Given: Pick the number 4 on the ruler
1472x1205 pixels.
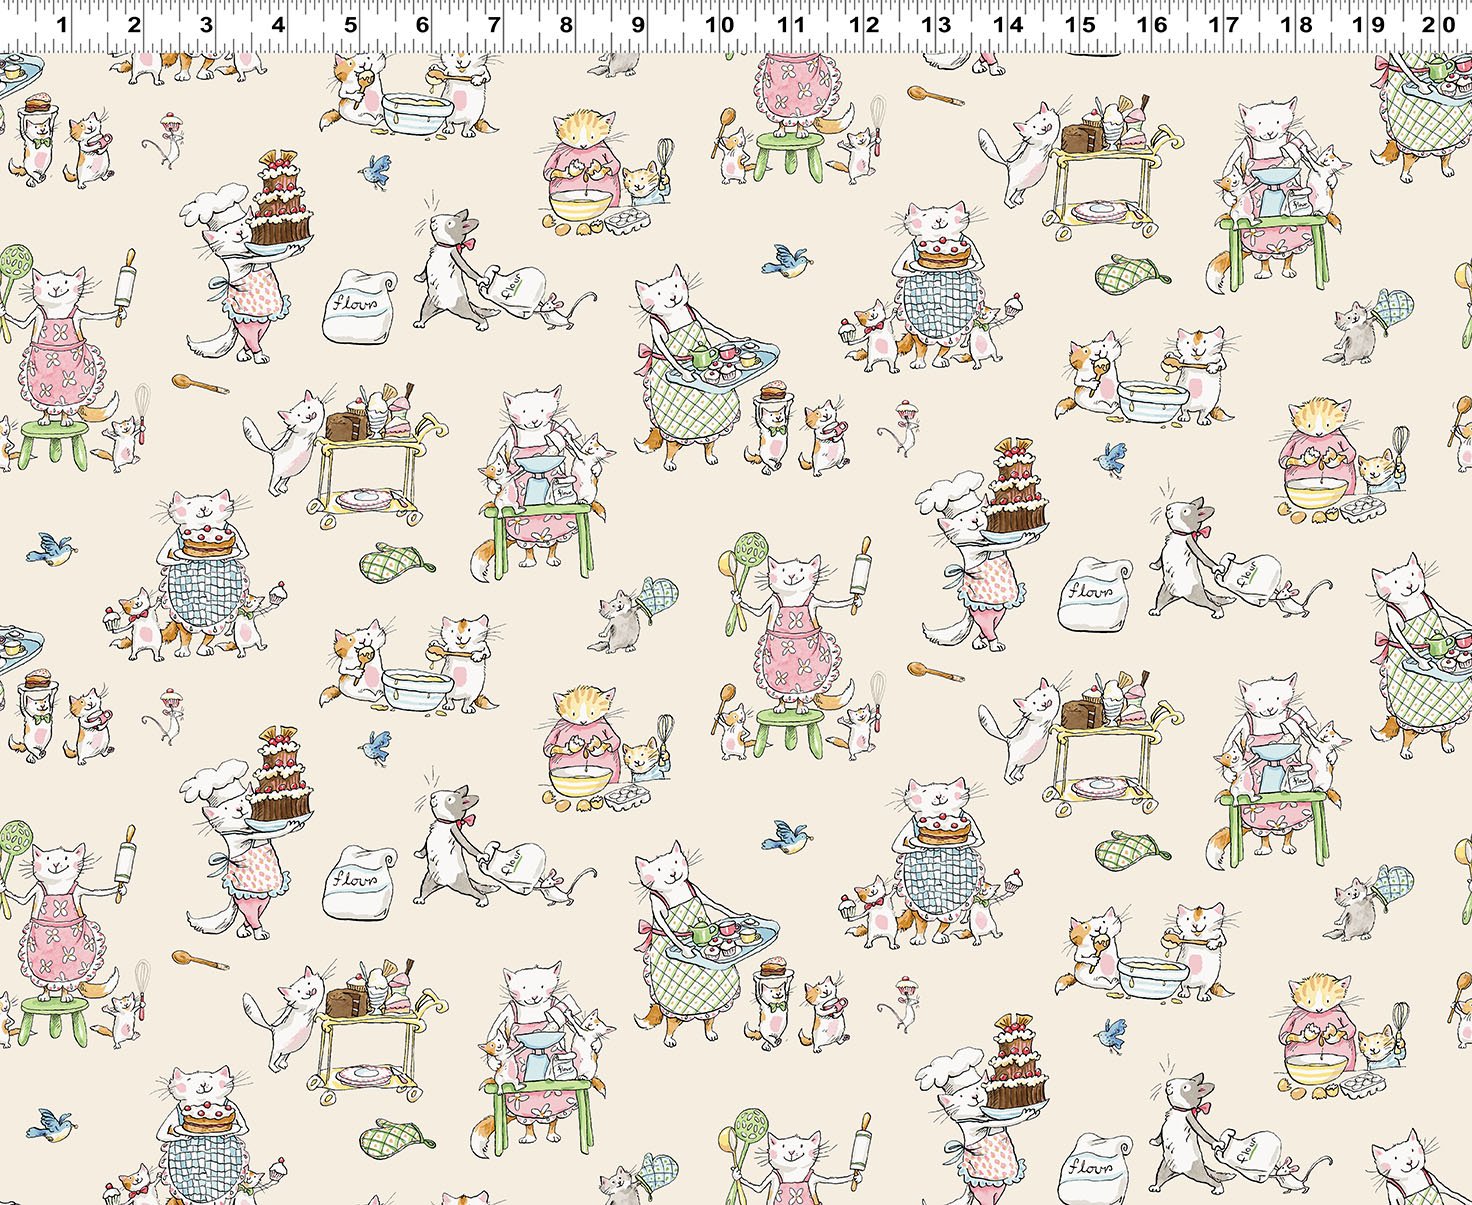Looking at the screenshot, I should 278,25.
